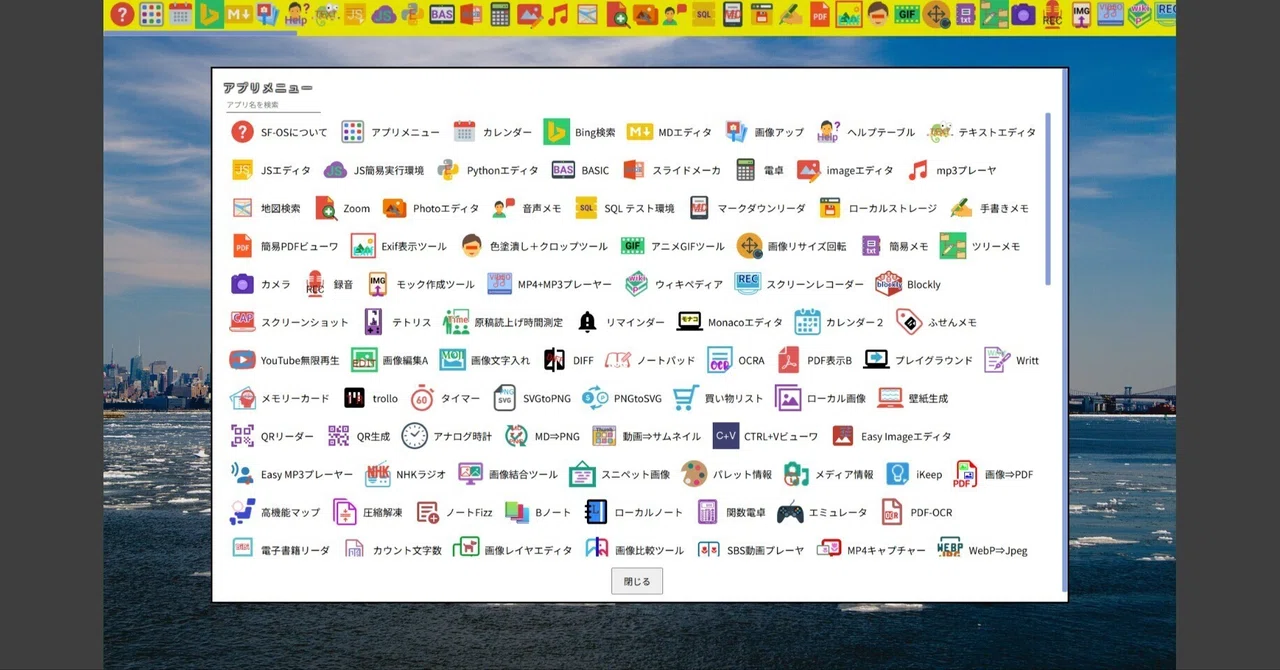
Task: Click purple camera icon in top toolbar
Action: click(x=1023, y=14)
